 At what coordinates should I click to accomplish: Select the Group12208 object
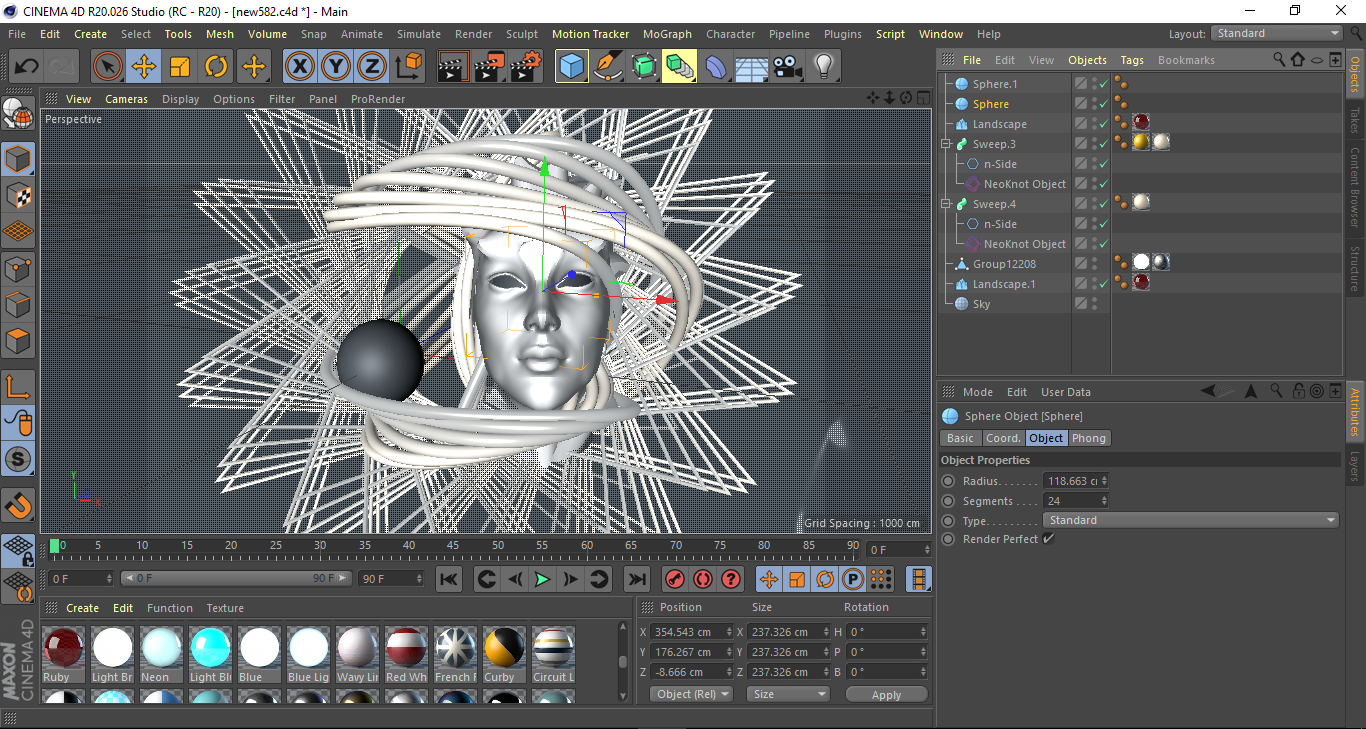point(1004,264)
